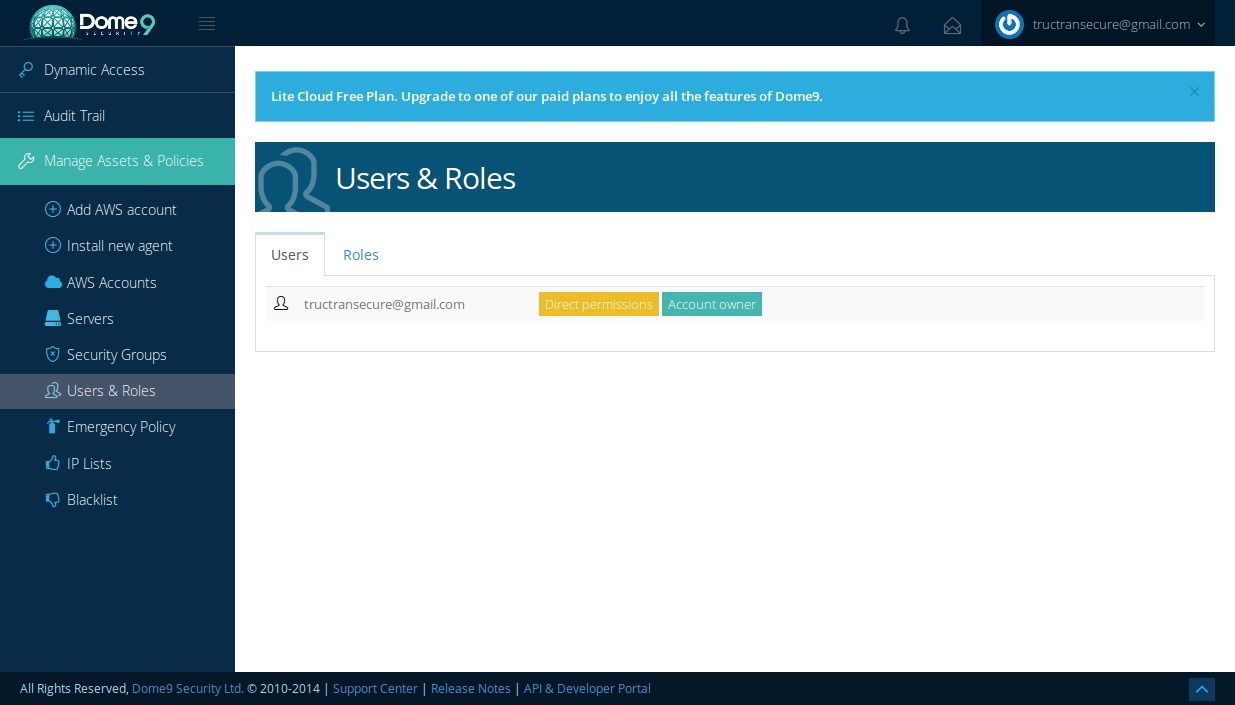
Task: Go to Add AWS account
Action: pyautogui.click(x=121, y=210)
